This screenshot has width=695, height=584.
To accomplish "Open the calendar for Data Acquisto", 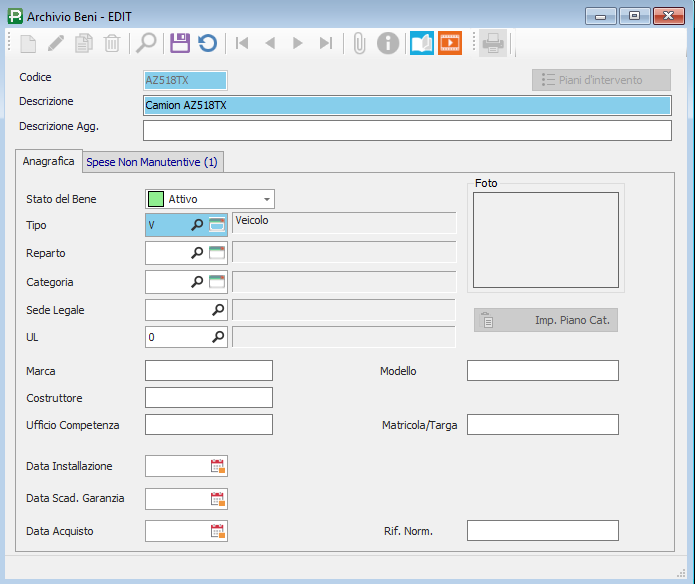I will (218, 531).
